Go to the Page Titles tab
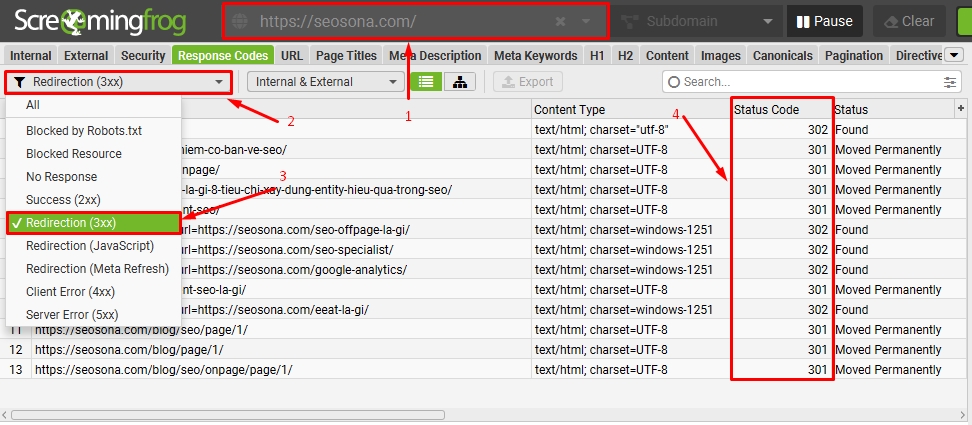The height and width of the screenshot is (425, 972). (347, 56)
